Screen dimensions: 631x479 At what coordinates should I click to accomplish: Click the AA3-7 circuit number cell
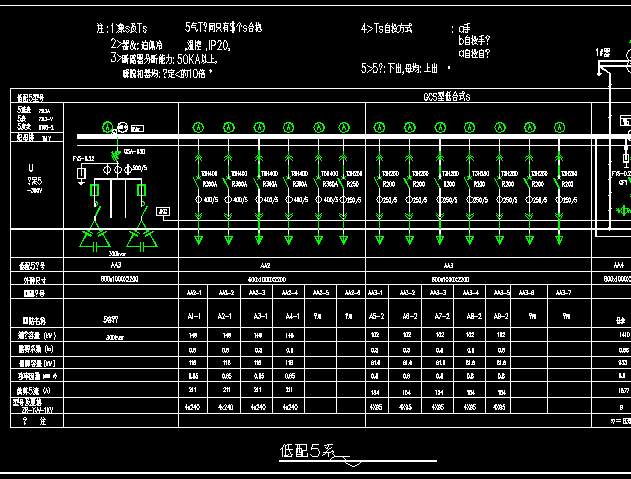(x=564, y=292)
